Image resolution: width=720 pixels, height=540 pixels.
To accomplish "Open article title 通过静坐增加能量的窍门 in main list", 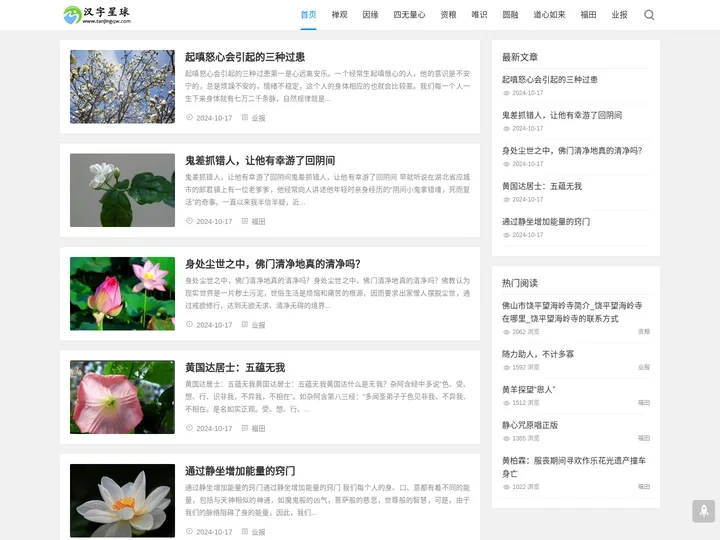I will [x=240, y=471].
